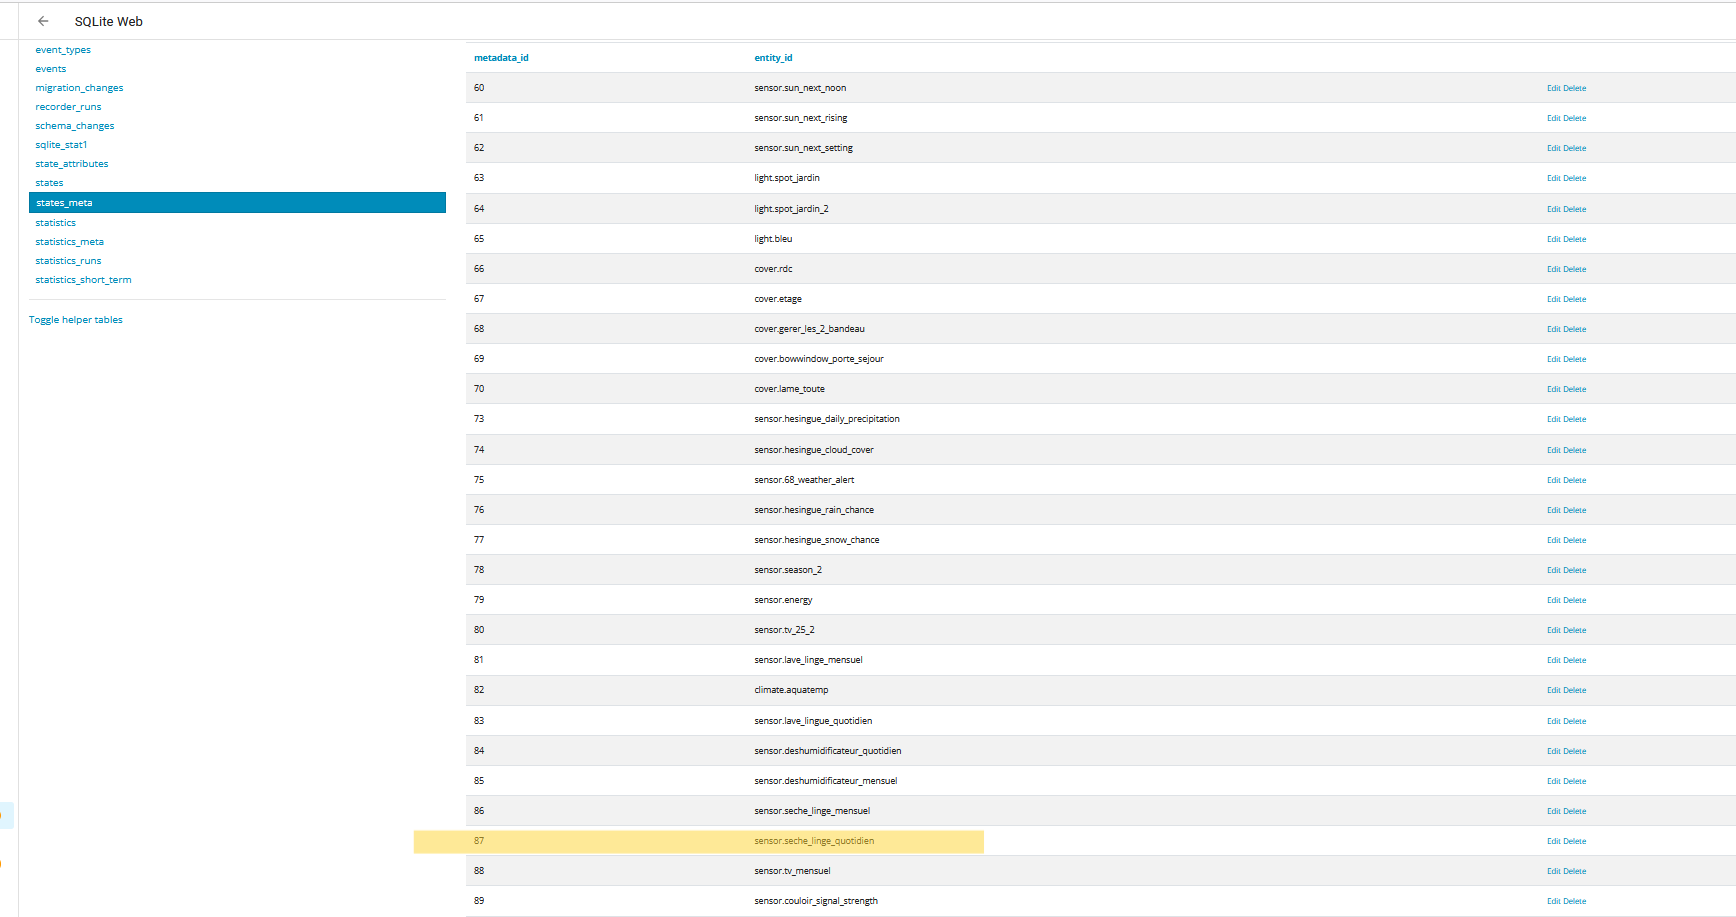The width and height of the screenshot is (1736, 917).
Task: Sort by metadata_id column header
Action: [x=501, y=58]
